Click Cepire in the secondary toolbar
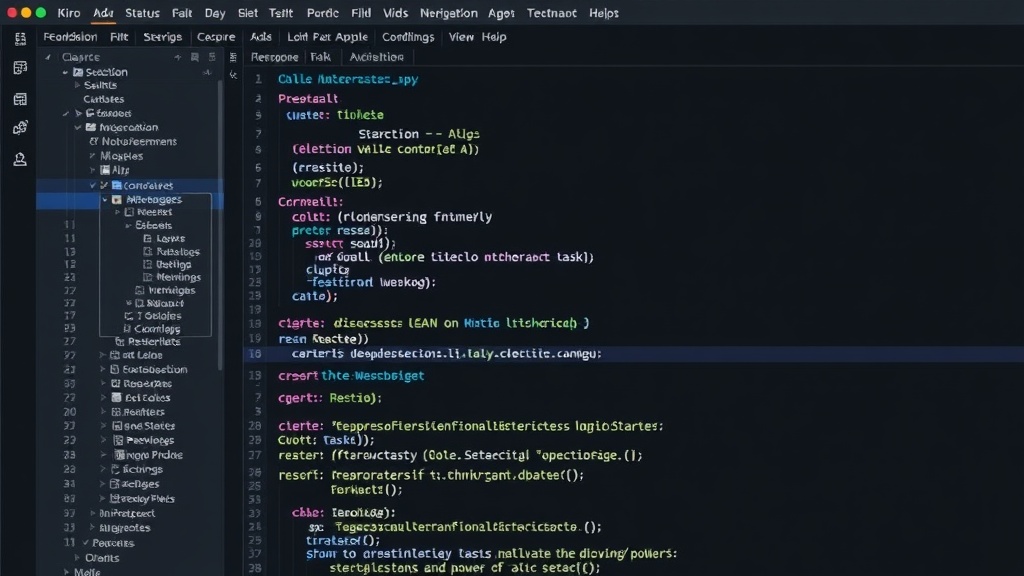 216,37
